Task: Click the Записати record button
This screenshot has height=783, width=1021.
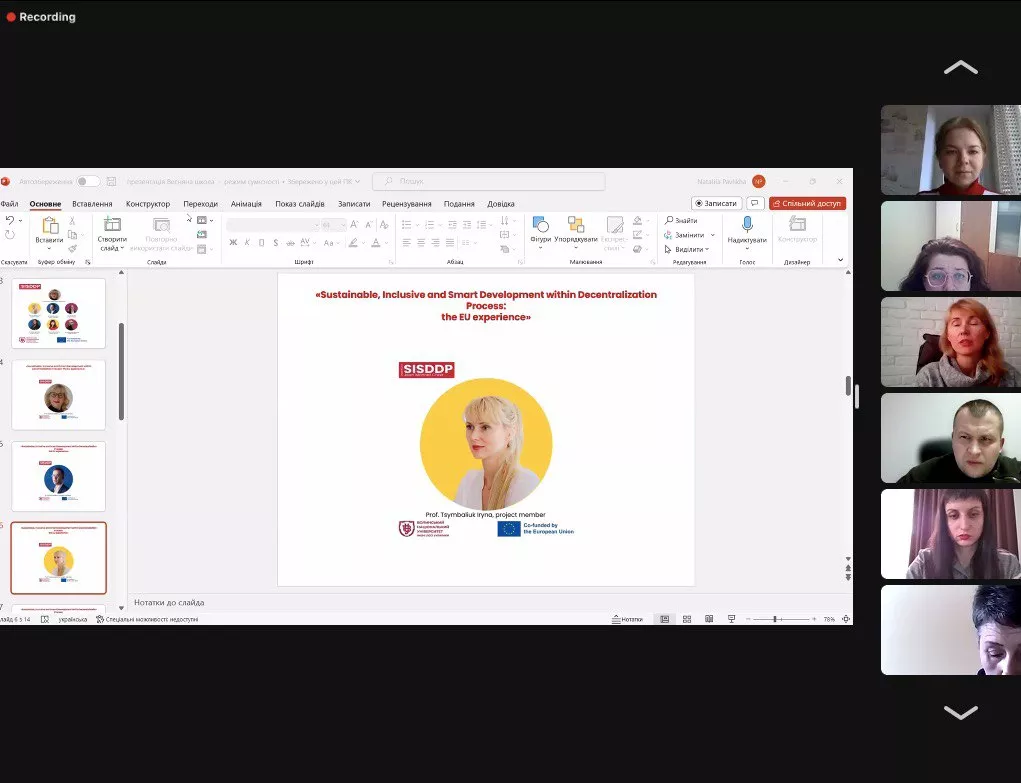Action: (716, 203)
